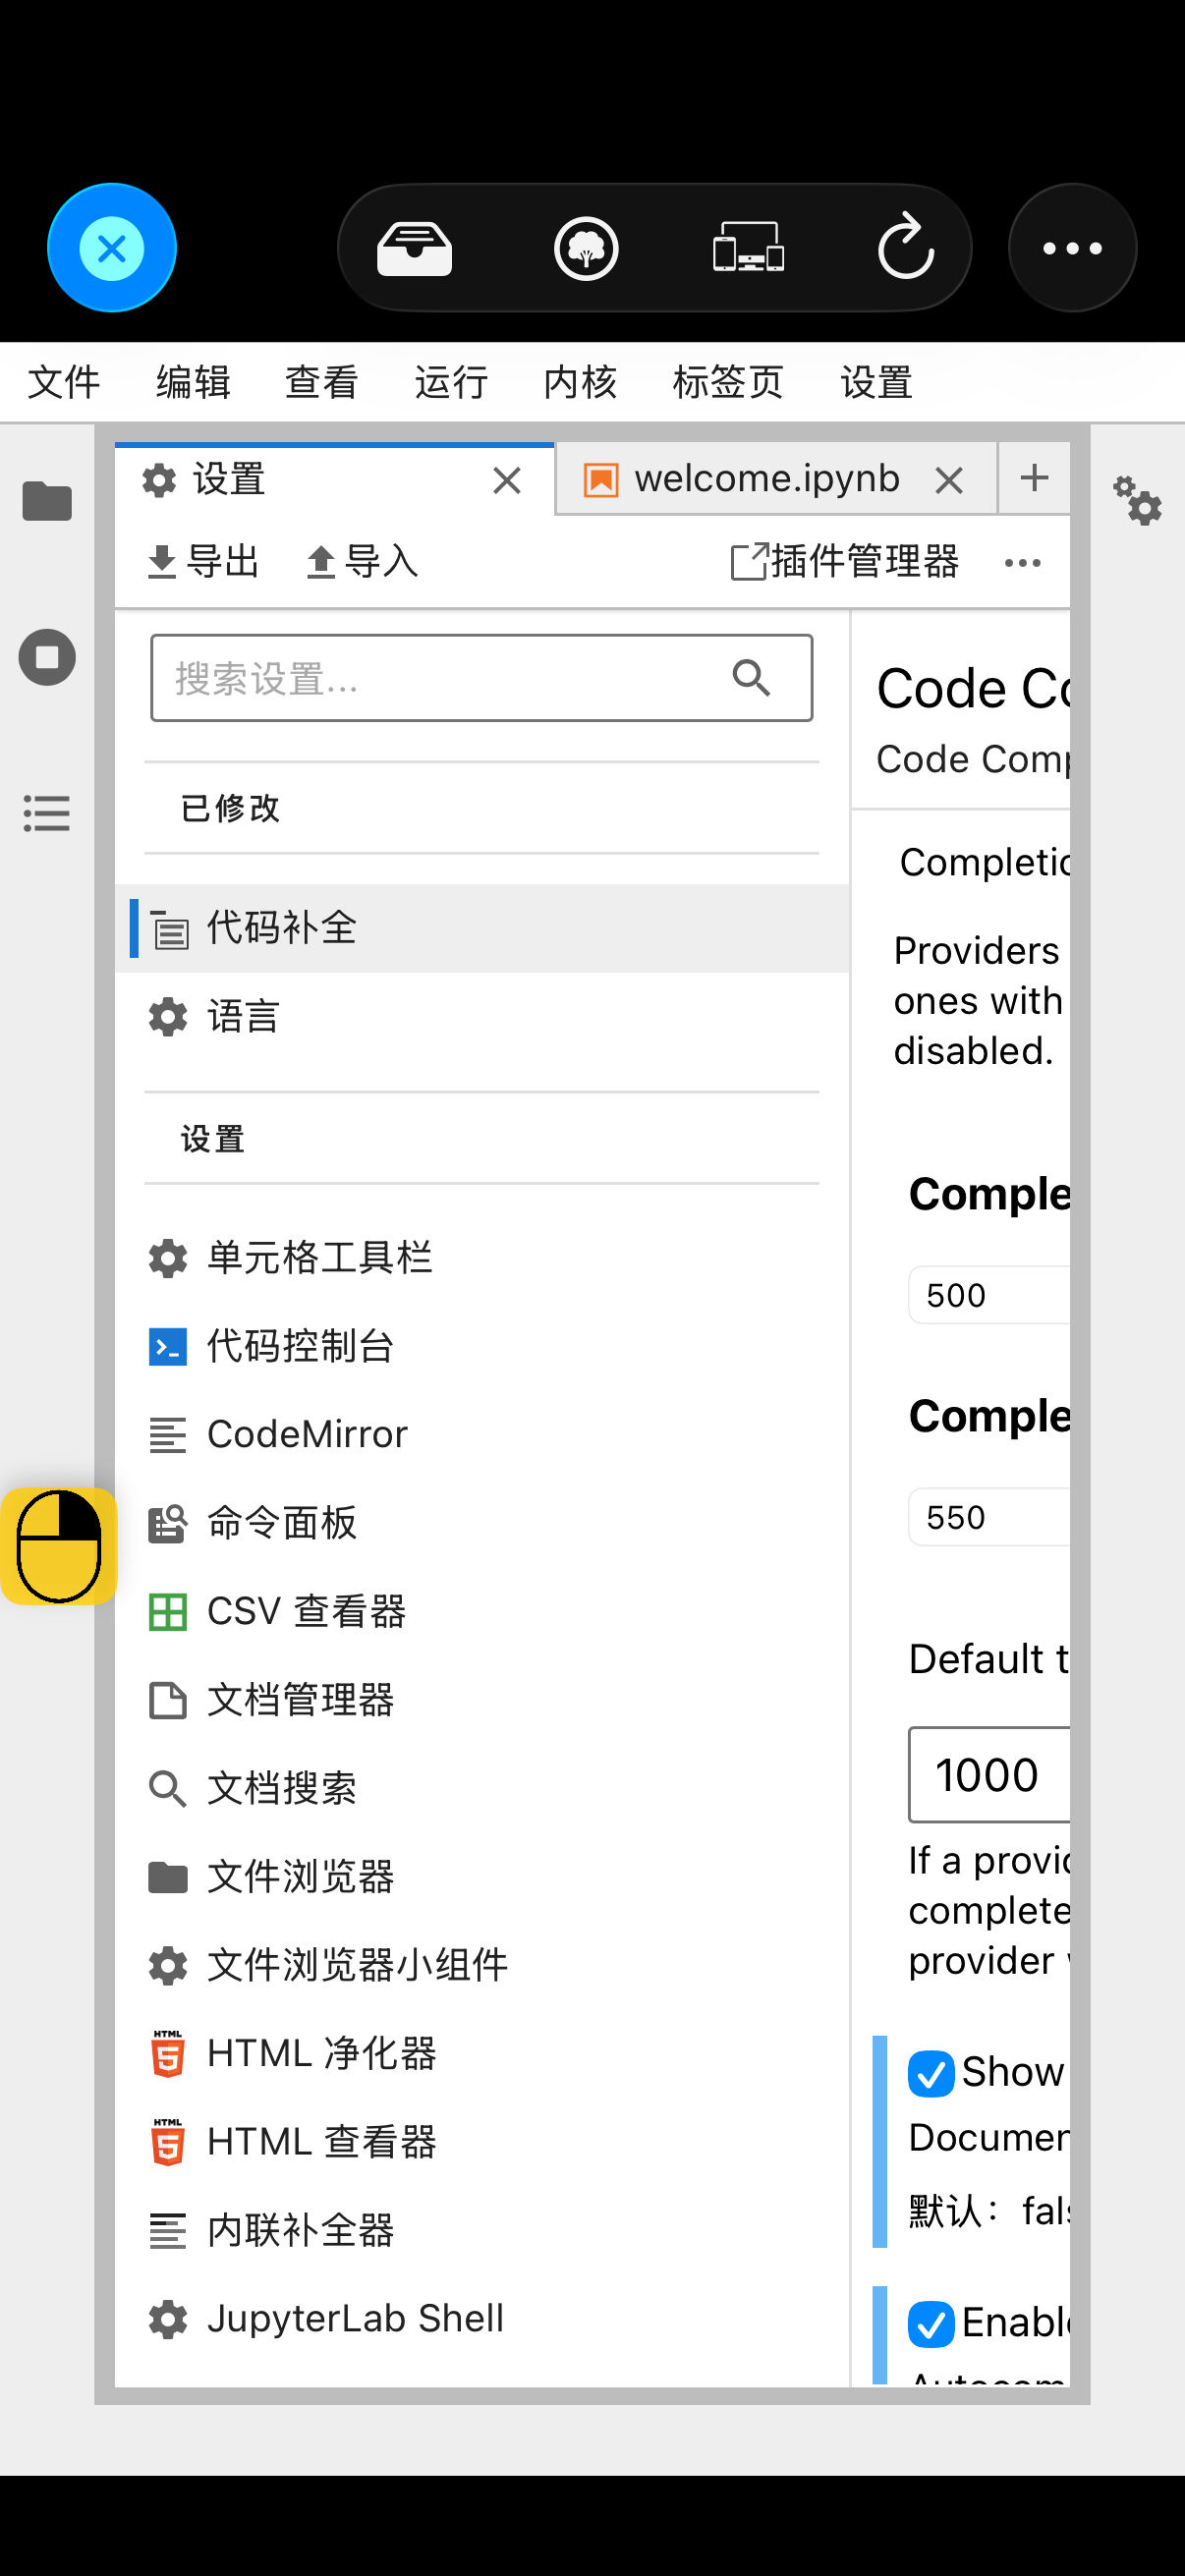Select the JupyterLab Shell settings entry
Viewport: 1185px width, 2576px height.
[x=482, y=2319]
